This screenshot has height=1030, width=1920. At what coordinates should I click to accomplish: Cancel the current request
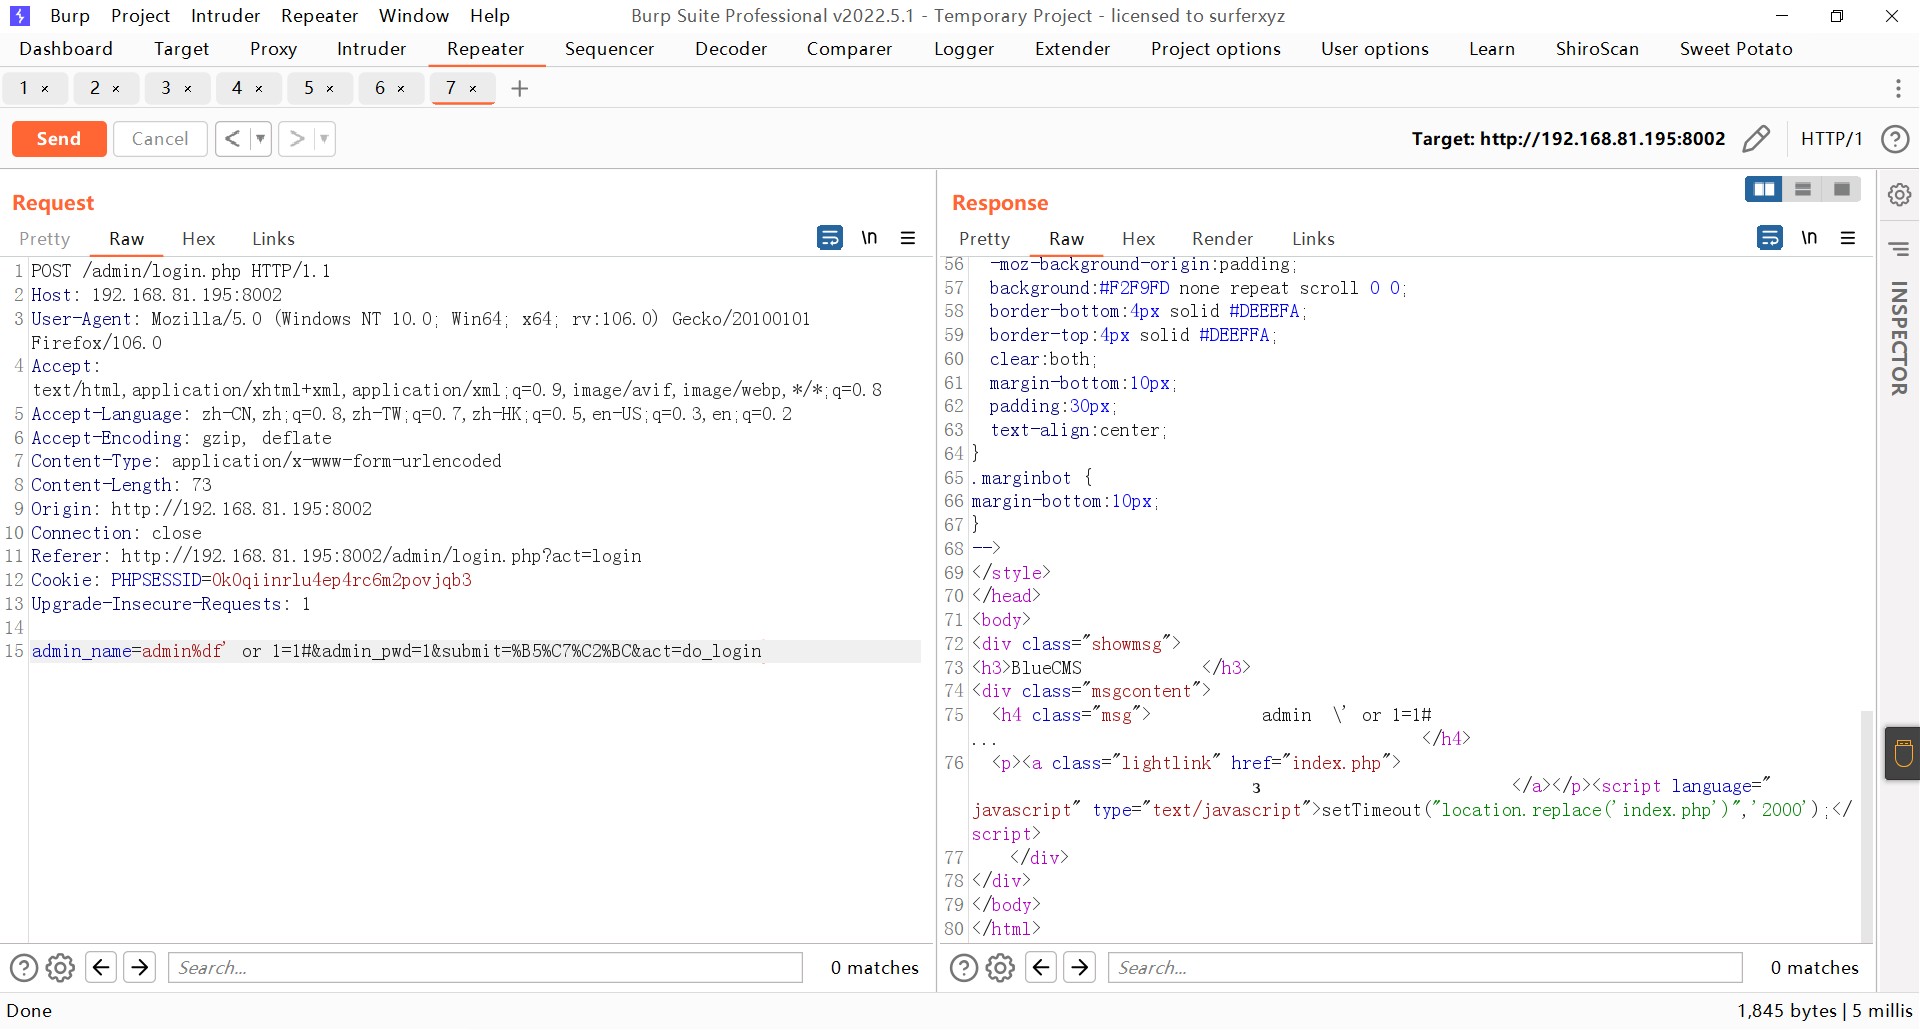(160, 139)
